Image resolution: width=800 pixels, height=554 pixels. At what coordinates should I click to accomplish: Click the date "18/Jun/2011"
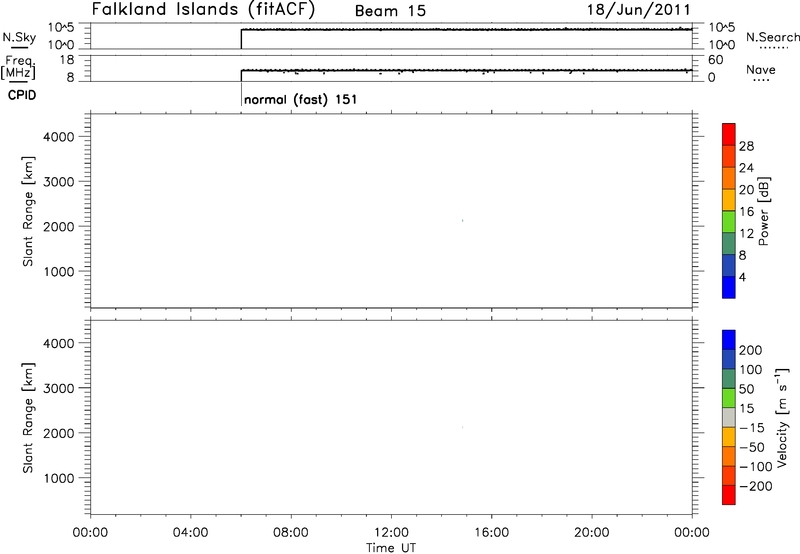tap(639, 10)
